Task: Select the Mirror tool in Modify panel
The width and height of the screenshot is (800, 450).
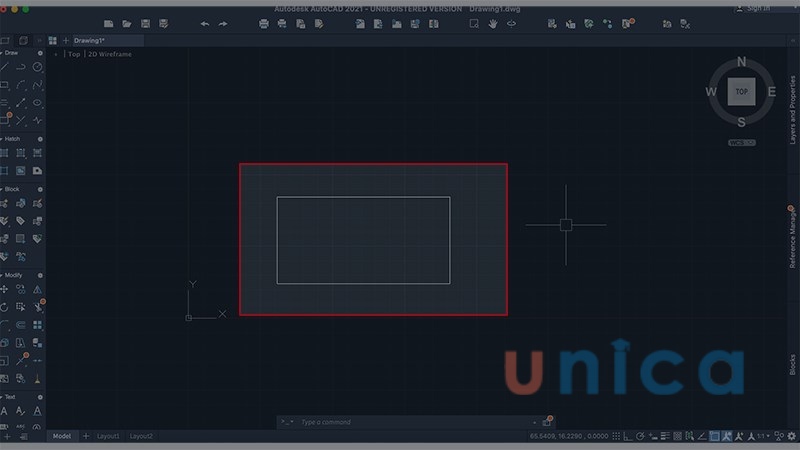Action: click(37, 289)
